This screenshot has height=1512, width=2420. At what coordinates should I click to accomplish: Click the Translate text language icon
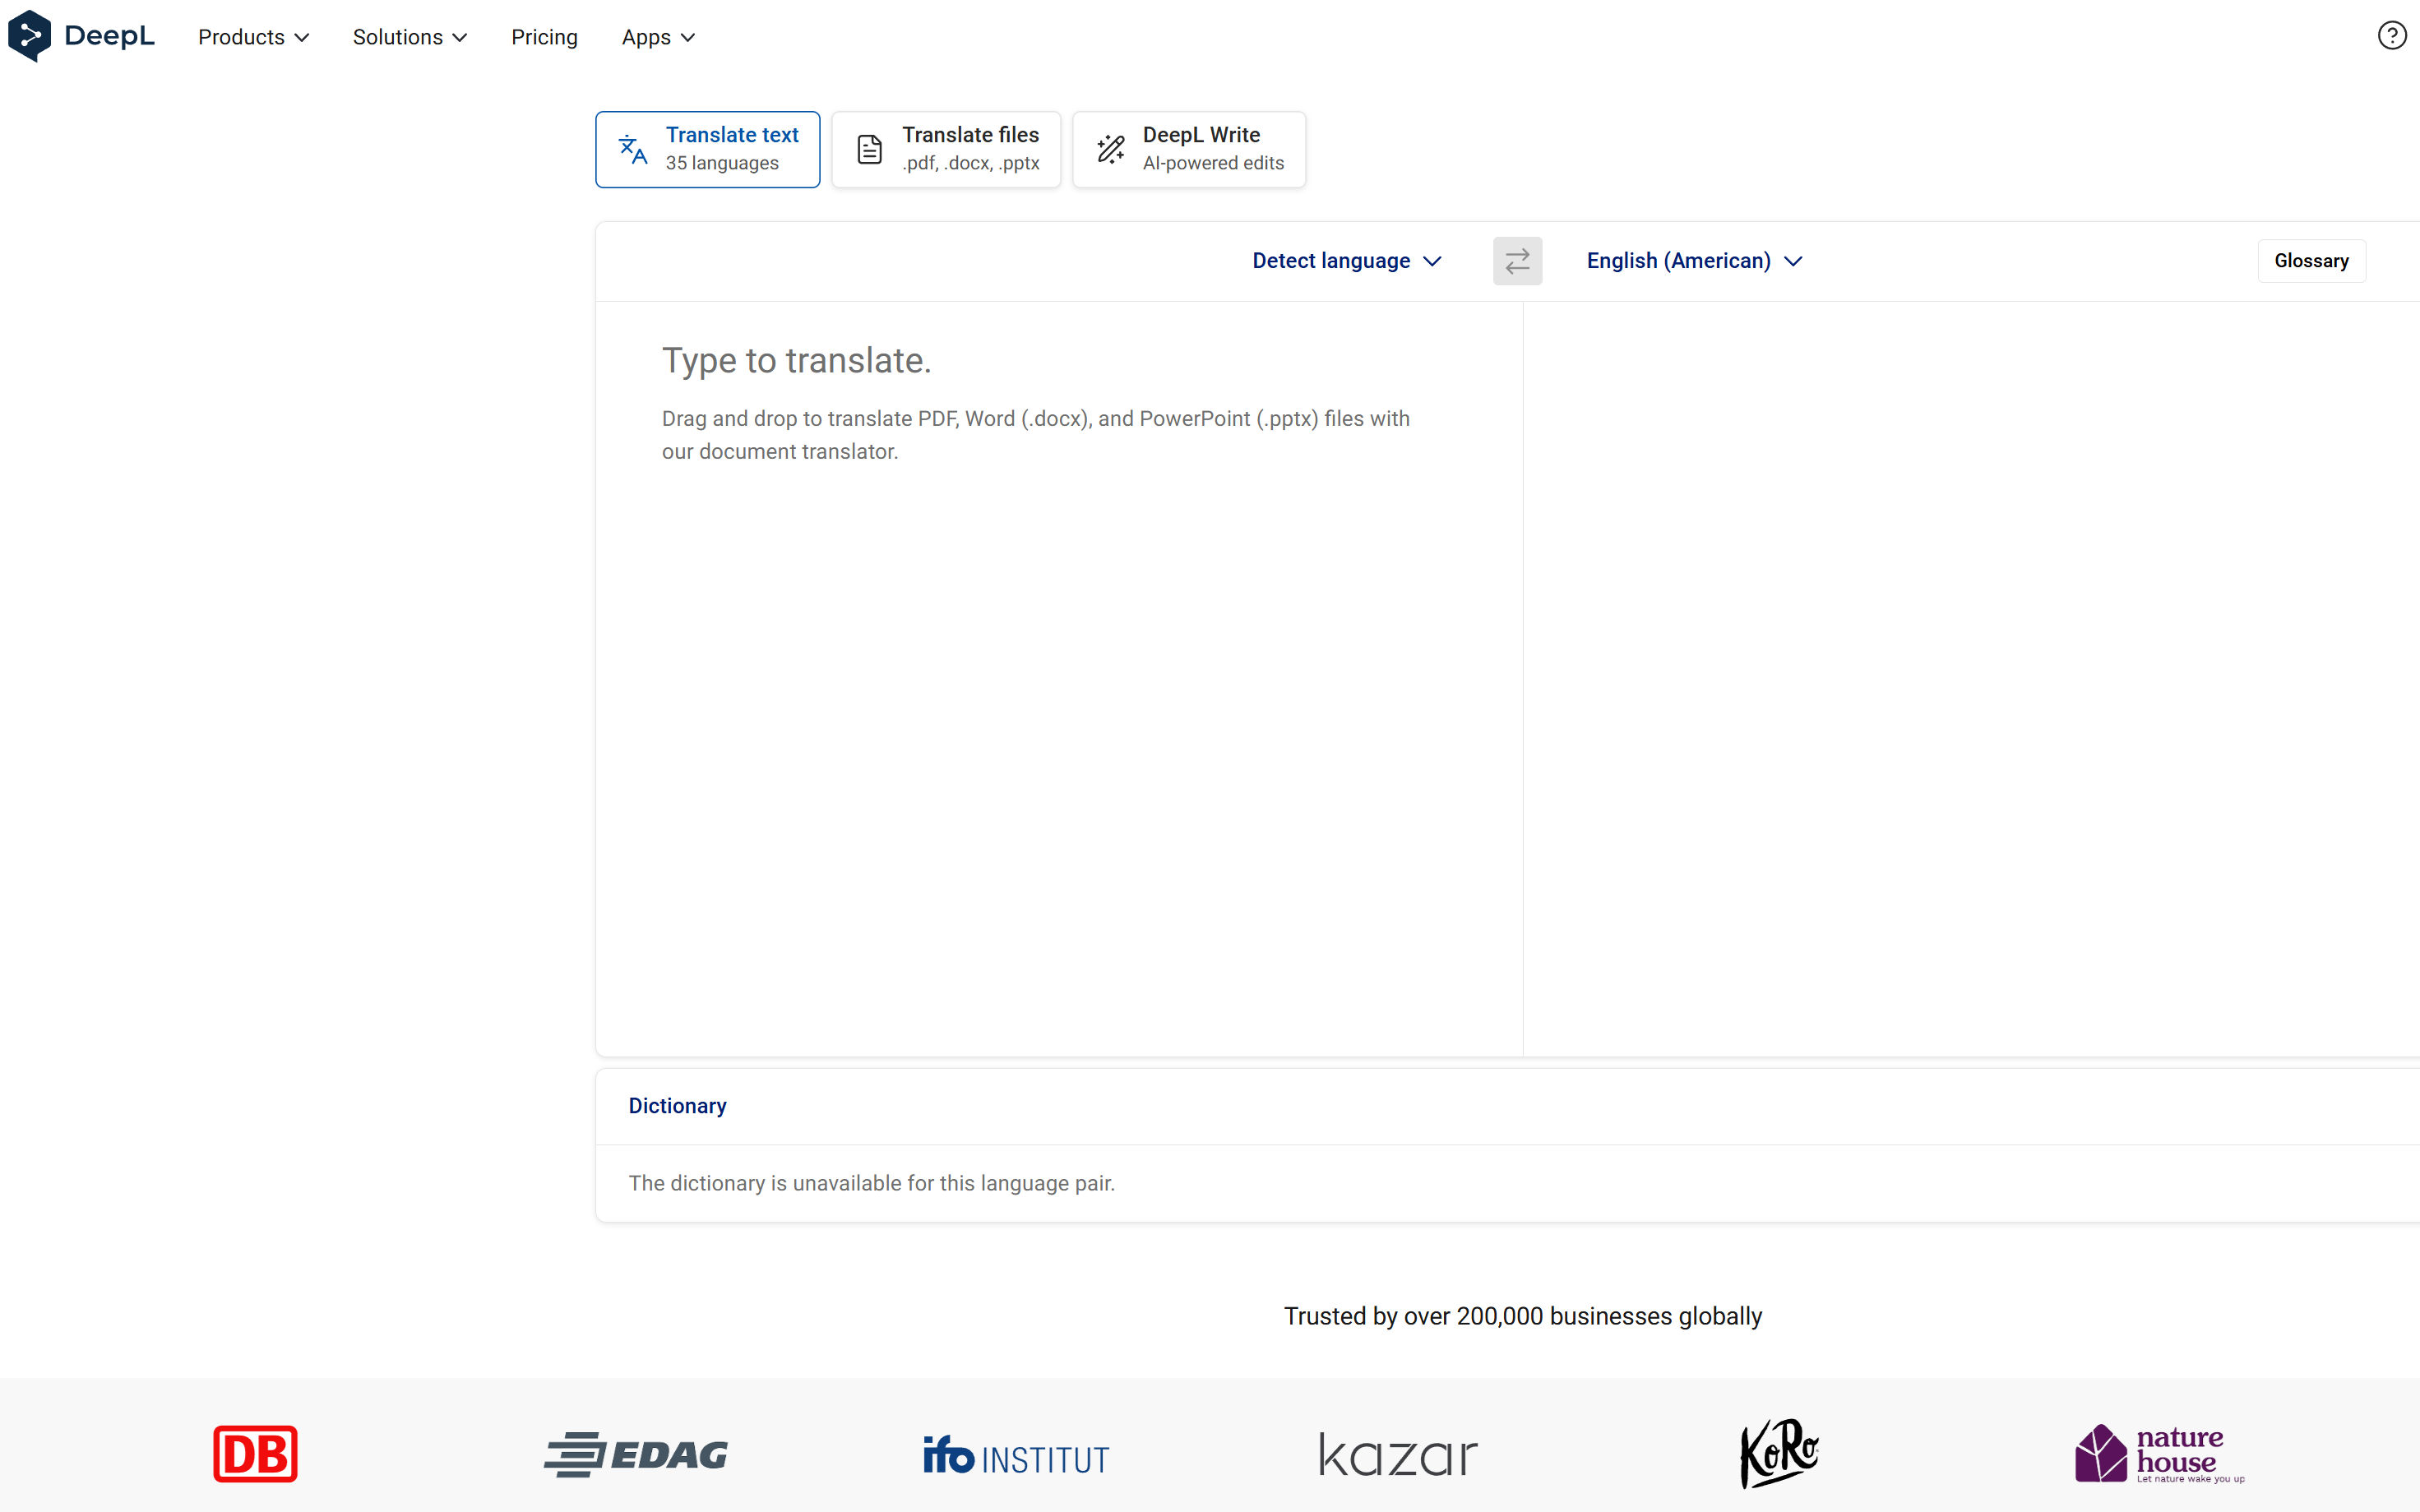pyautogui.click(x=633, y=150)
